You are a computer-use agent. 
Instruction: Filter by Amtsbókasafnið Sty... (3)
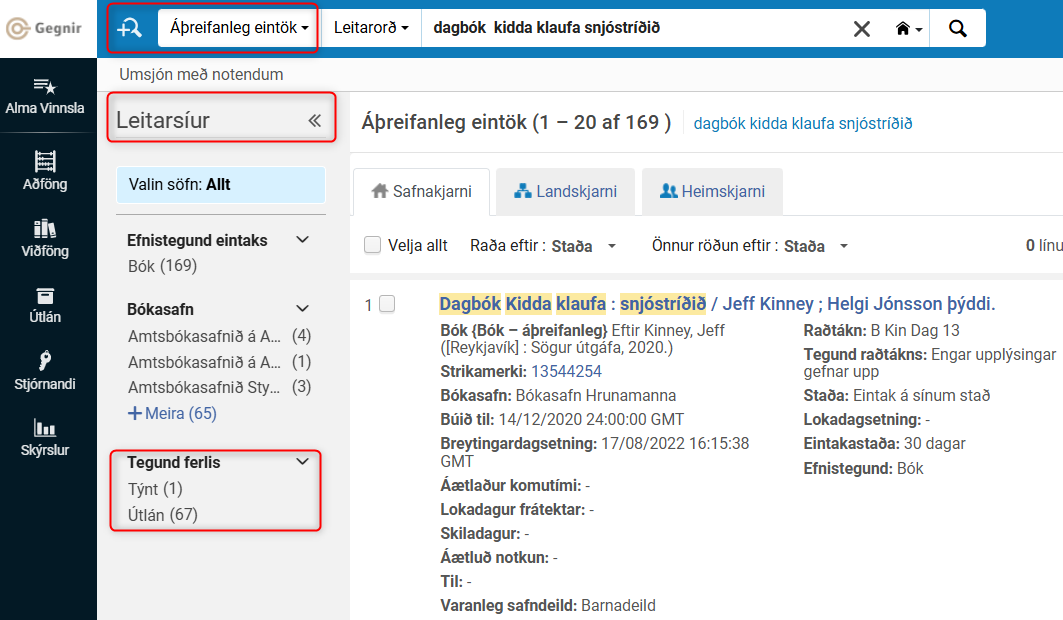tap(220, 388)
